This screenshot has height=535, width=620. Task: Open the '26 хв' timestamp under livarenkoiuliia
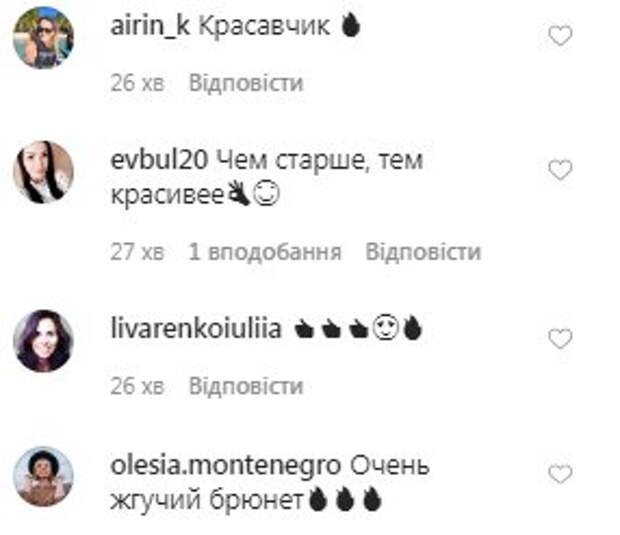pos(137,386)
